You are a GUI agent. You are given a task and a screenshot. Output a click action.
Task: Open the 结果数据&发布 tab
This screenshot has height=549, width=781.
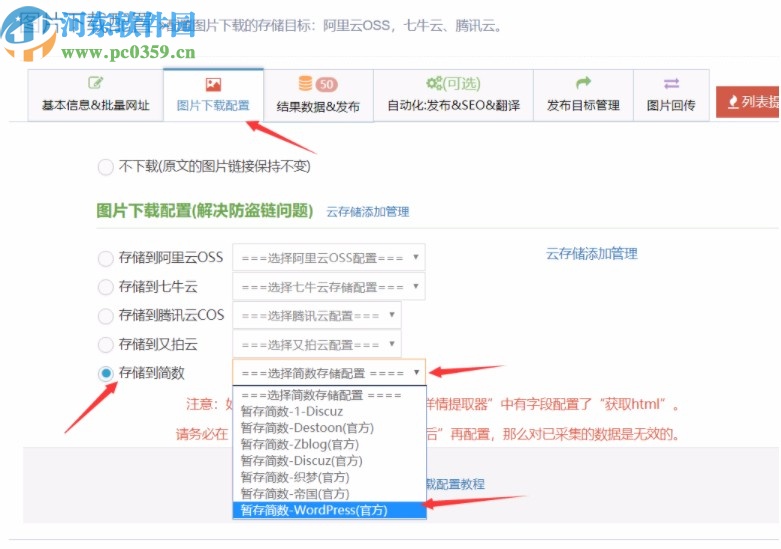click(x=318, y=95)
